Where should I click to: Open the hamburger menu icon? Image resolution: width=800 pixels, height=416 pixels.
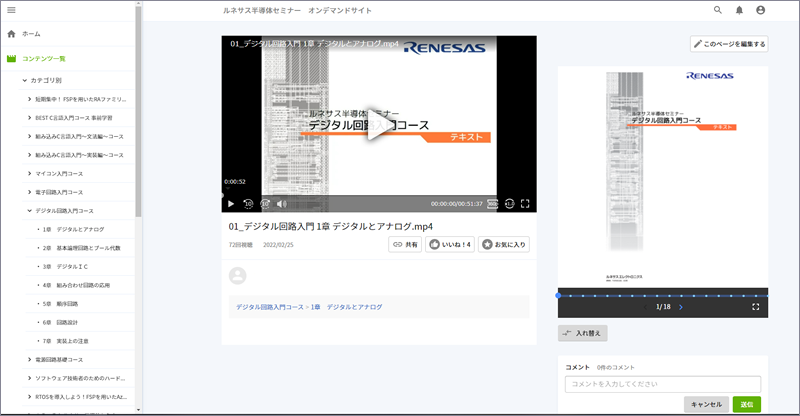[x=11, y=10]
